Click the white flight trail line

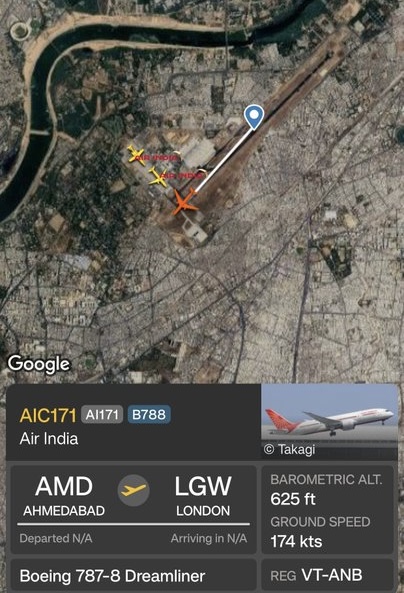click(x=224, y=160)
